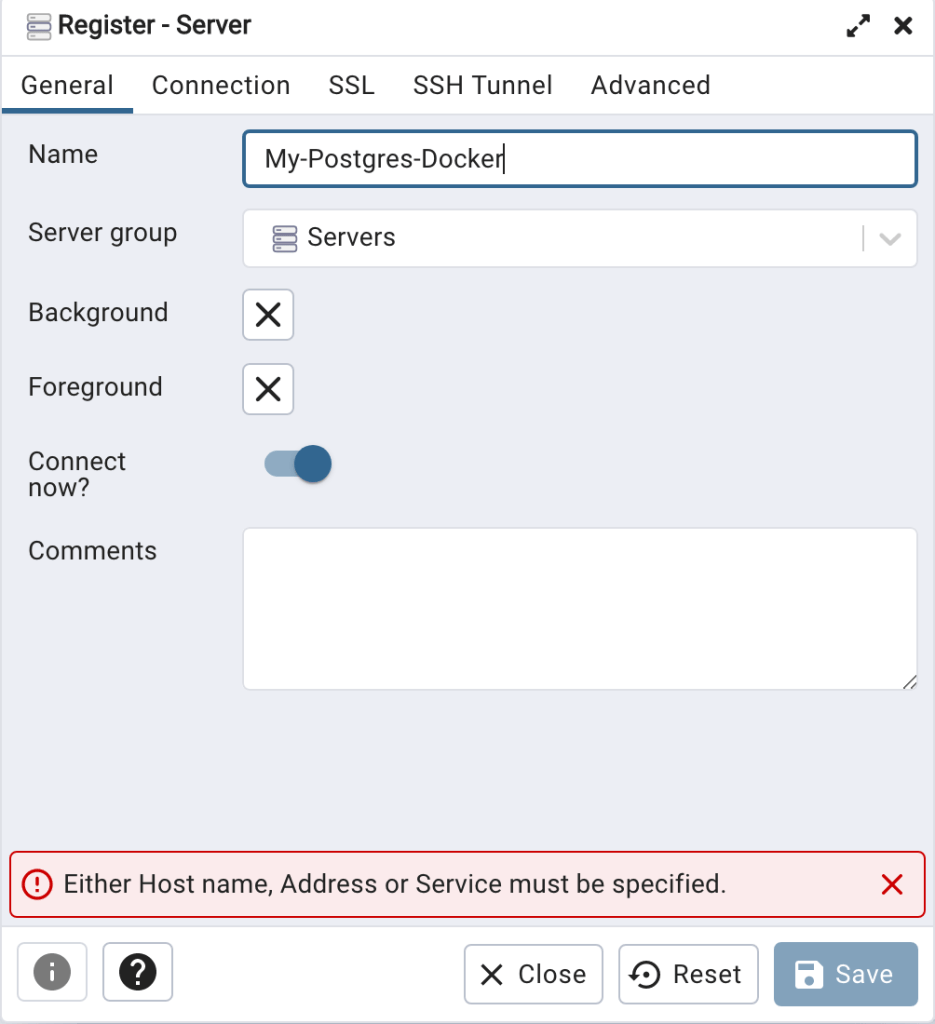The width and height of the screenshot is (935, 1024).
Task: Click the Servers group icon
Action: point(285,238)
